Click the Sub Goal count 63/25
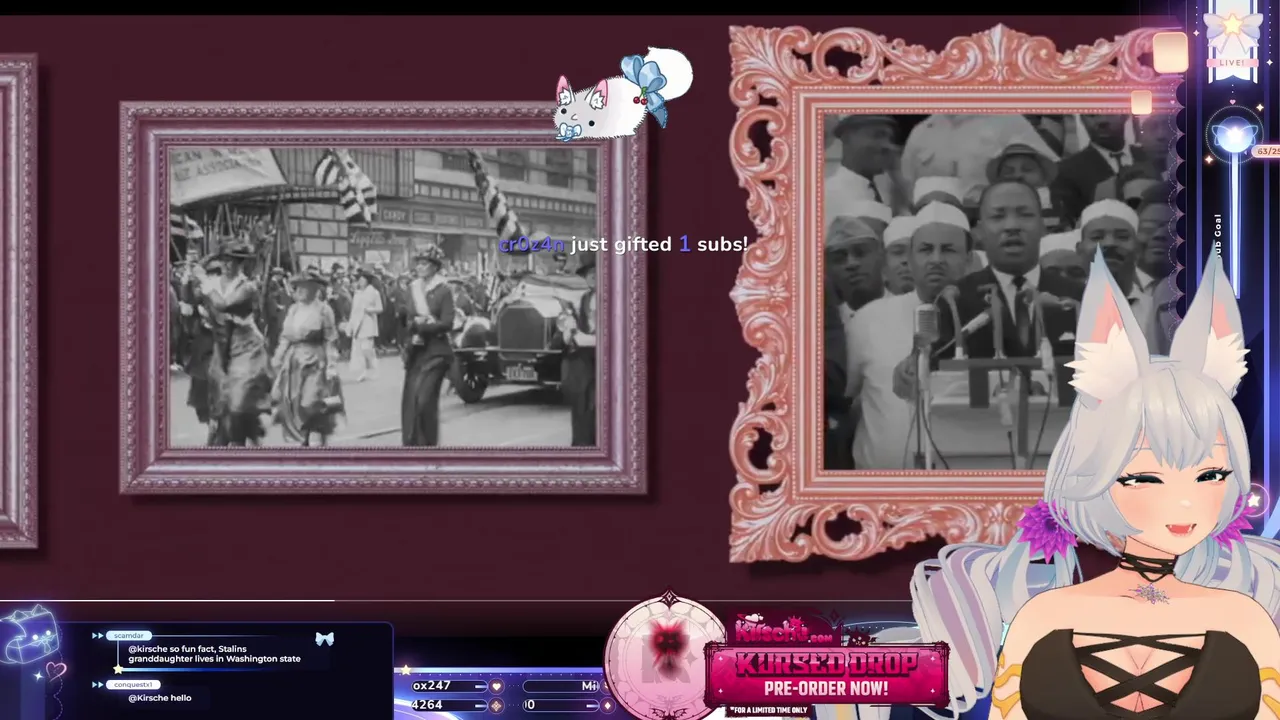Viewport: 1280px width, 720px height. point(1267,151)
